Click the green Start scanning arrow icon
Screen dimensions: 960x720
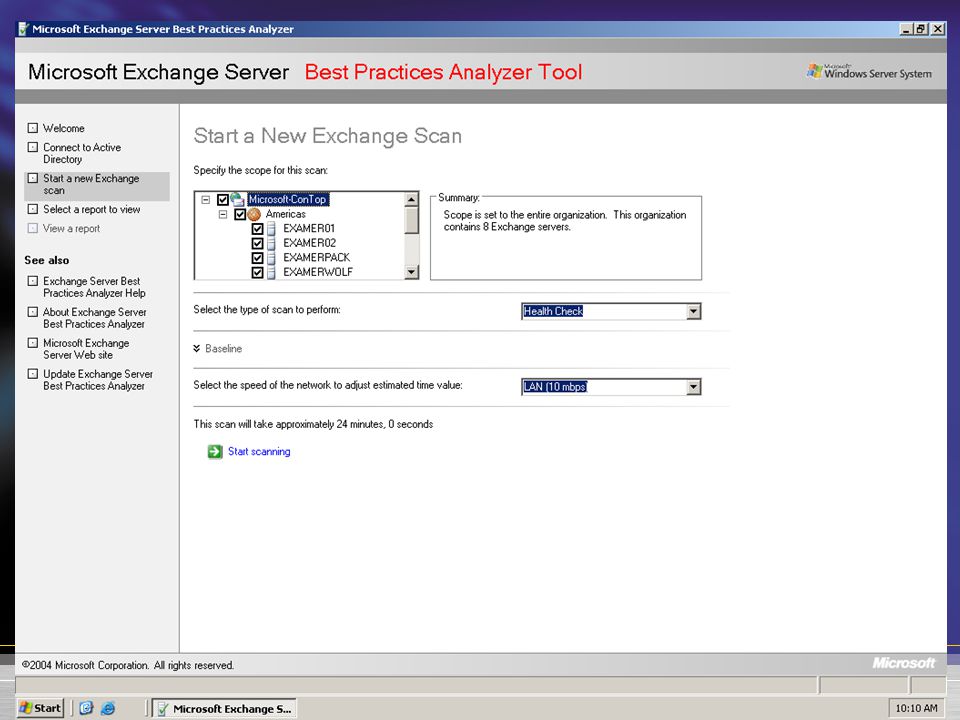click(215, 452)
